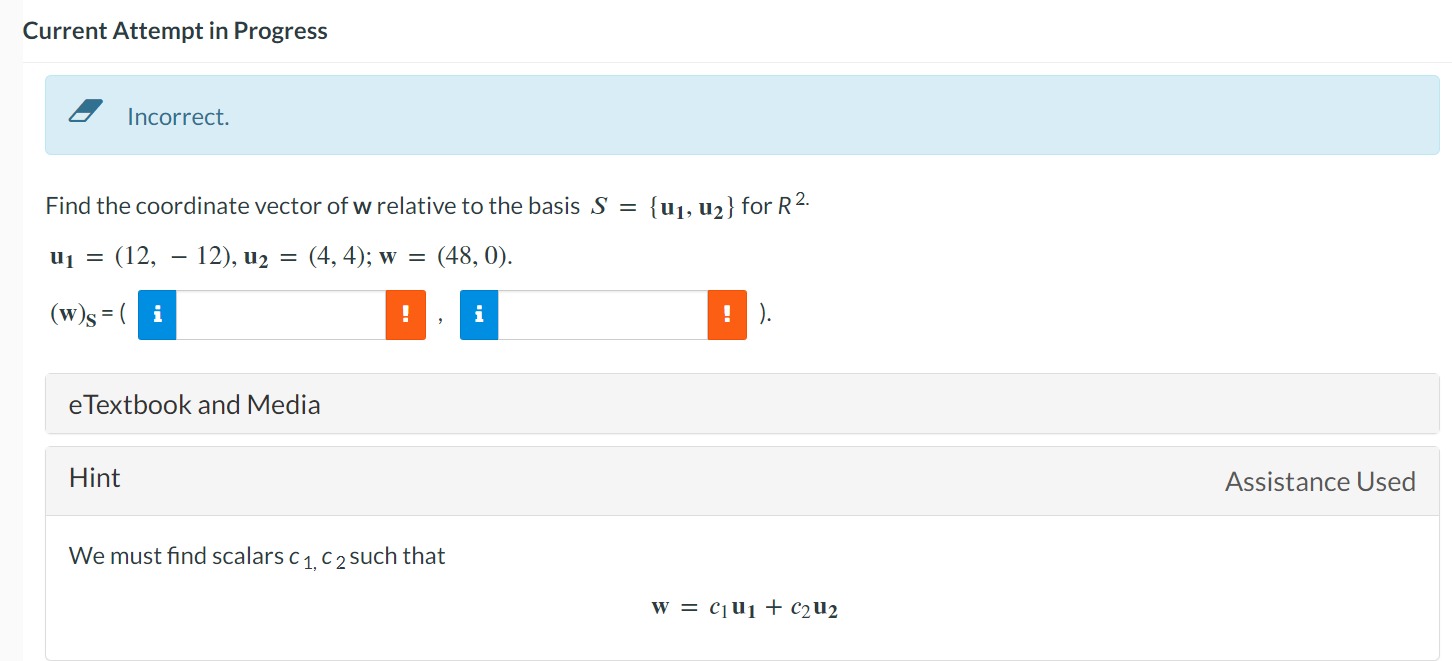This screenshot has width=1452, height=661.
Task: Click the Assistance Used label
Action: coord(1320,481)
